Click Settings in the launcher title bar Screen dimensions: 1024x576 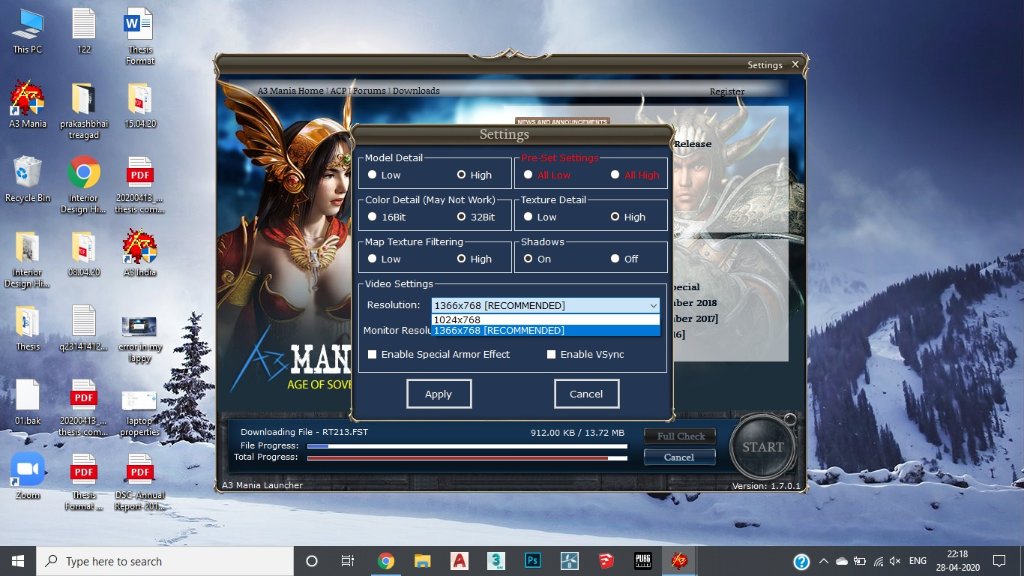click(x=765, y=65)
